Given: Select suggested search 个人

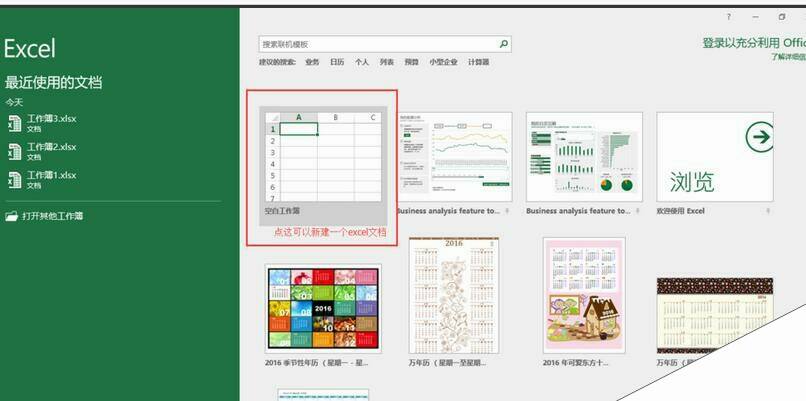Looking at the screenshot, I should 361,62.
